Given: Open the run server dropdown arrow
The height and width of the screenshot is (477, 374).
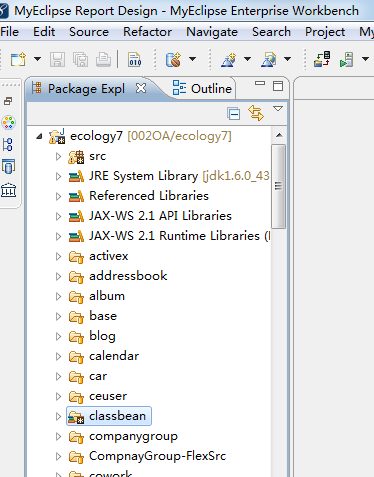Looking at the screenshot, I should pos(365,59).
